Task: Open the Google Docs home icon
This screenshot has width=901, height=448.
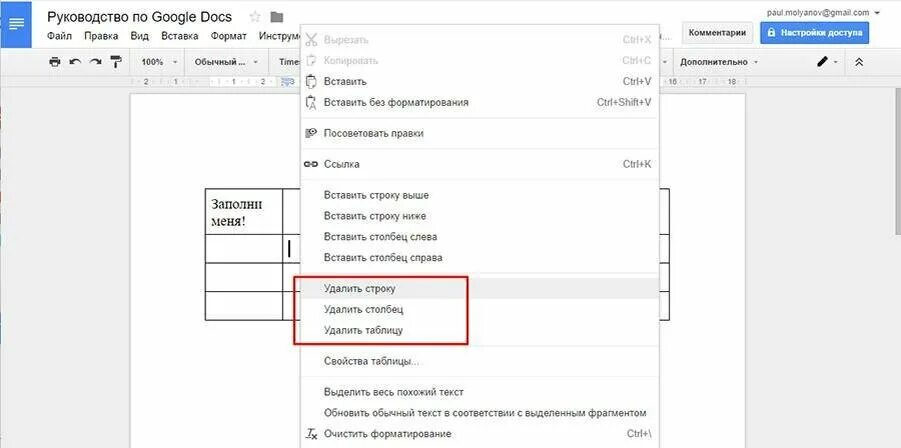Action: [x=16, y=24]
